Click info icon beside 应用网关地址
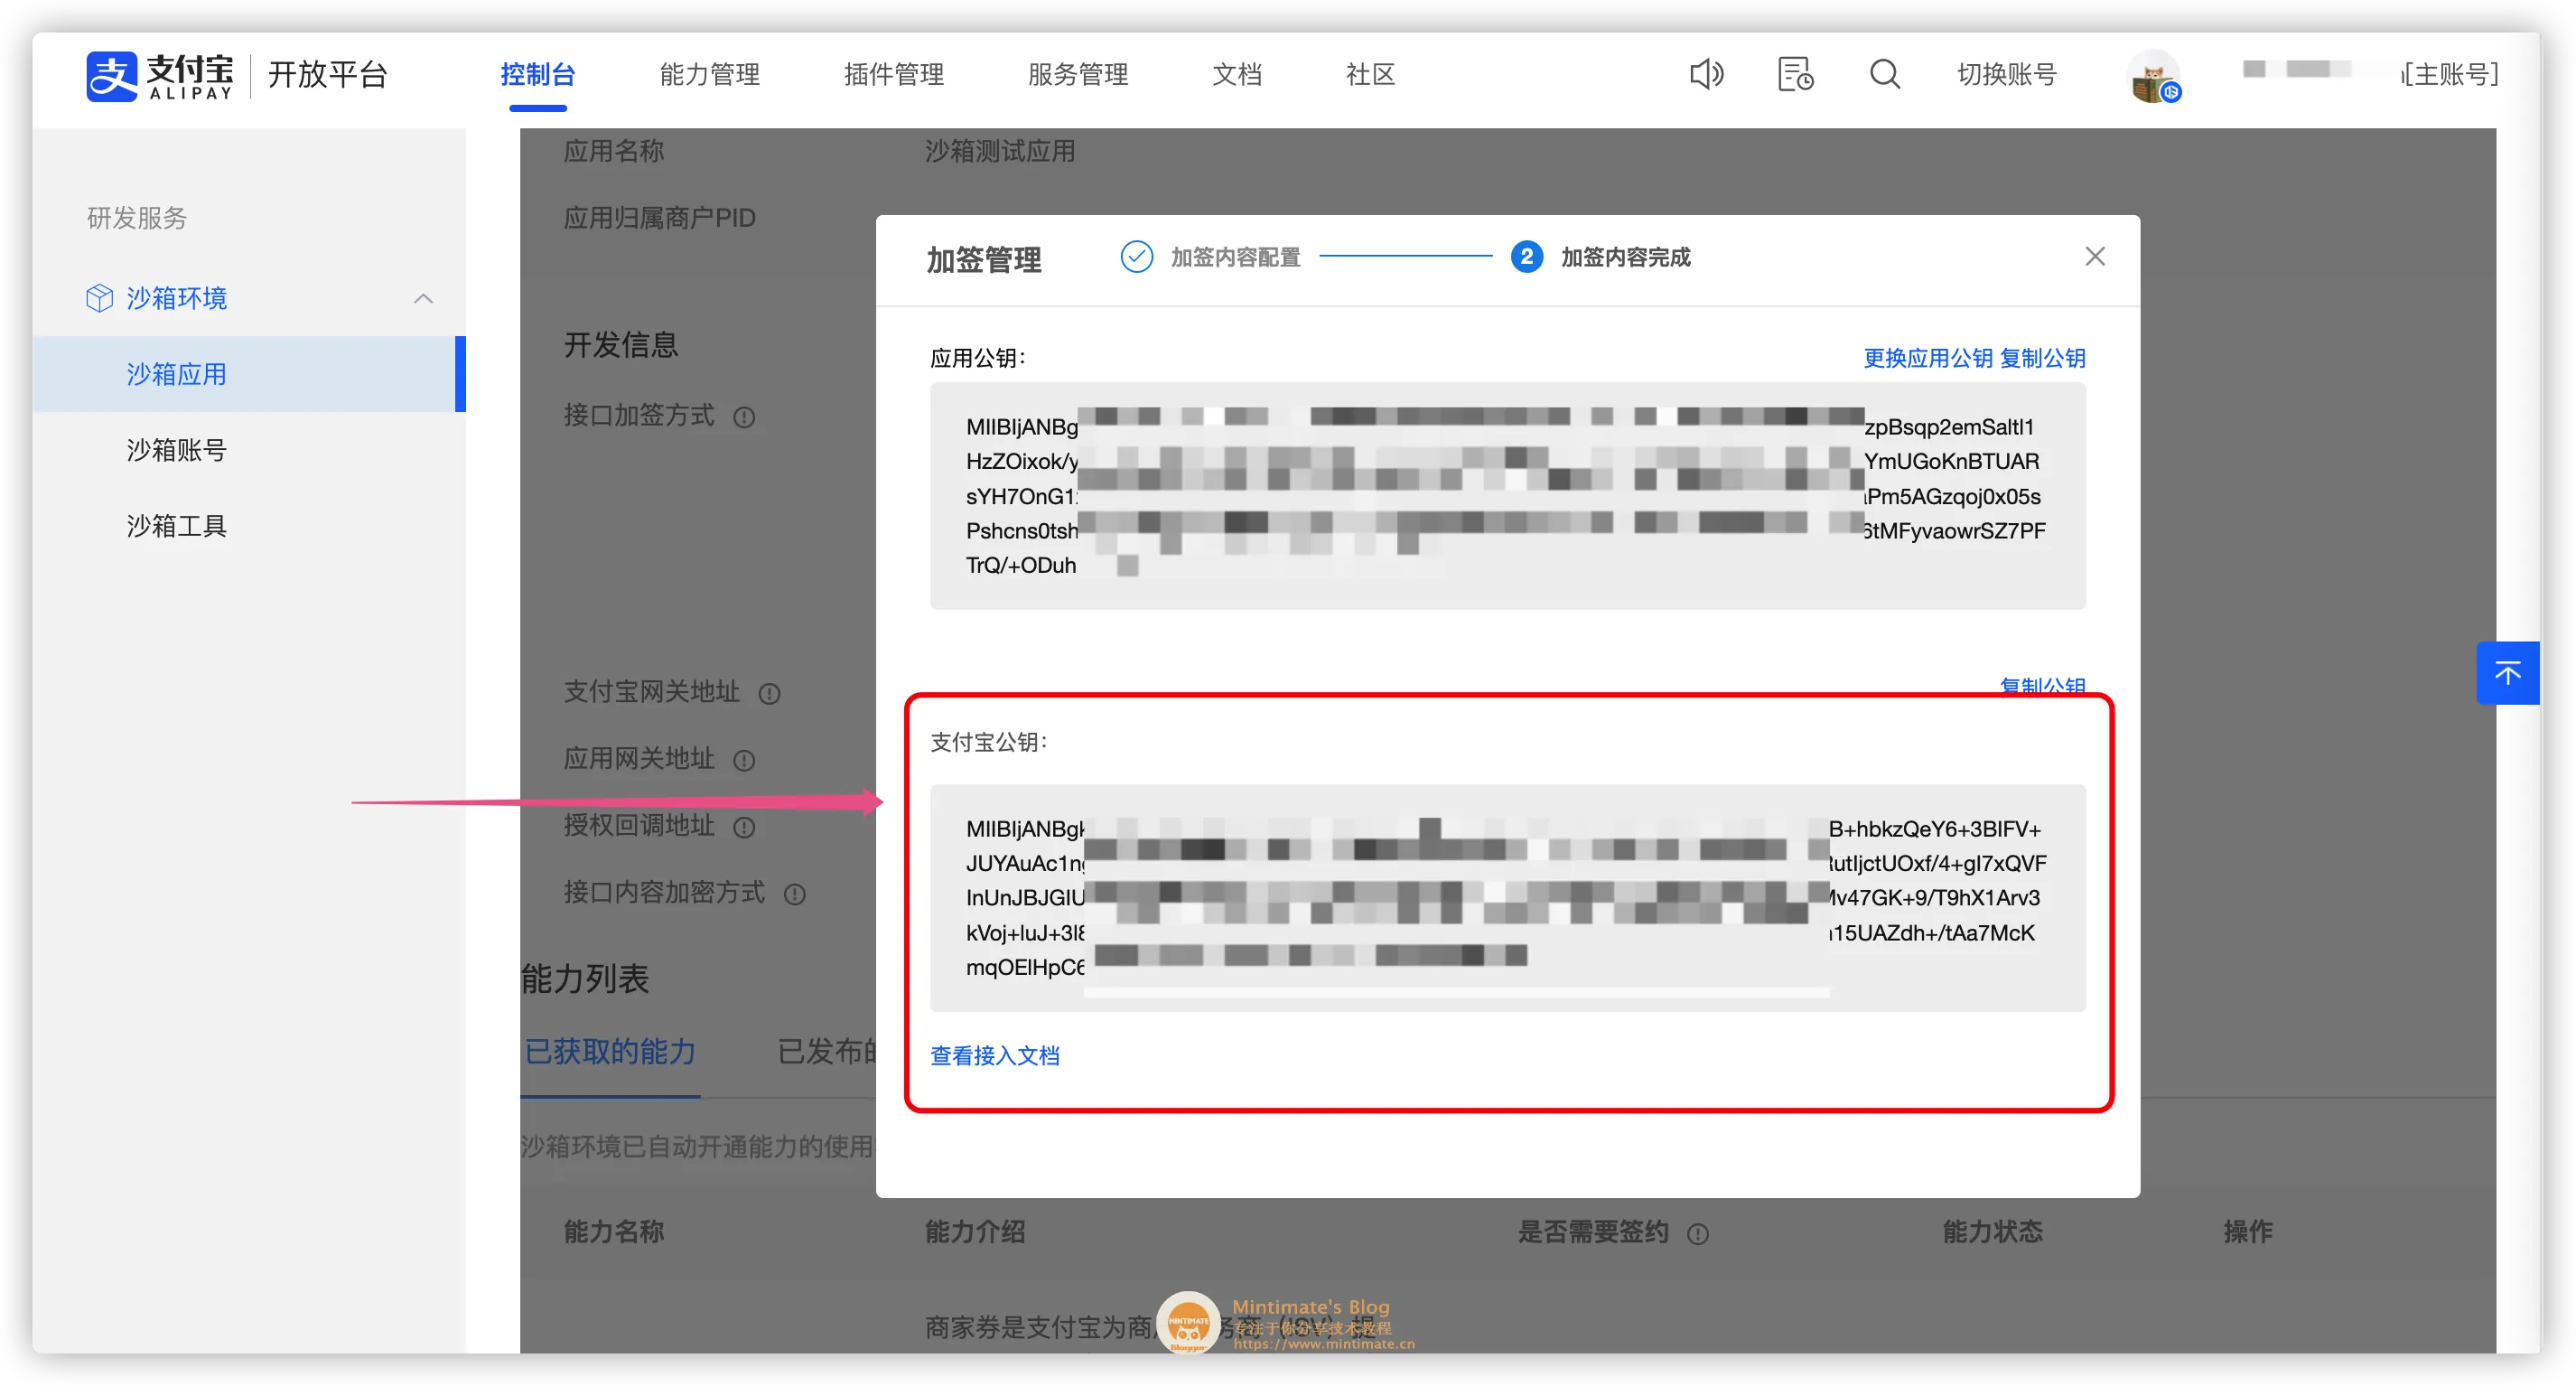This screenshot has width=2576, height=1386. (x=744, y=760)
